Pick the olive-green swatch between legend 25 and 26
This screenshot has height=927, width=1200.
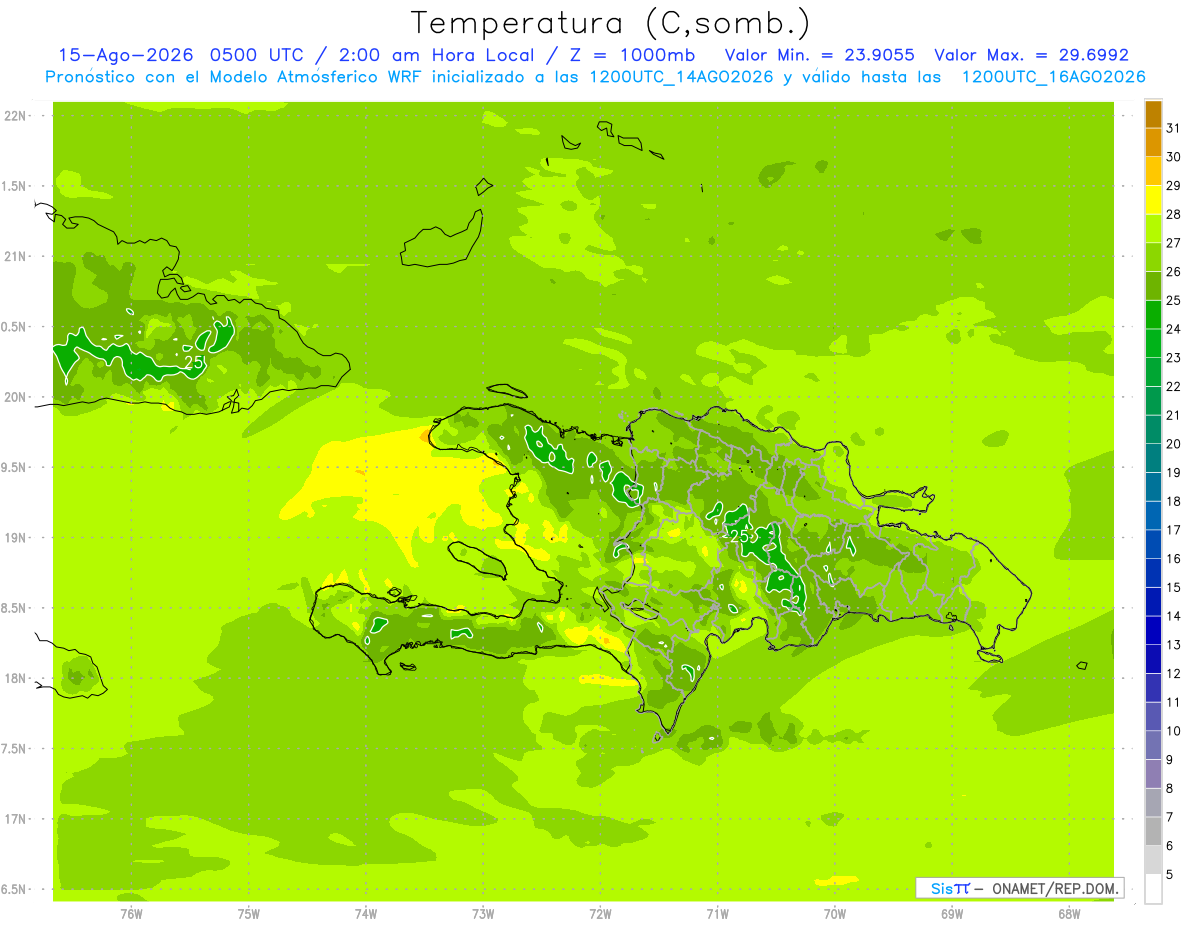1153,286
